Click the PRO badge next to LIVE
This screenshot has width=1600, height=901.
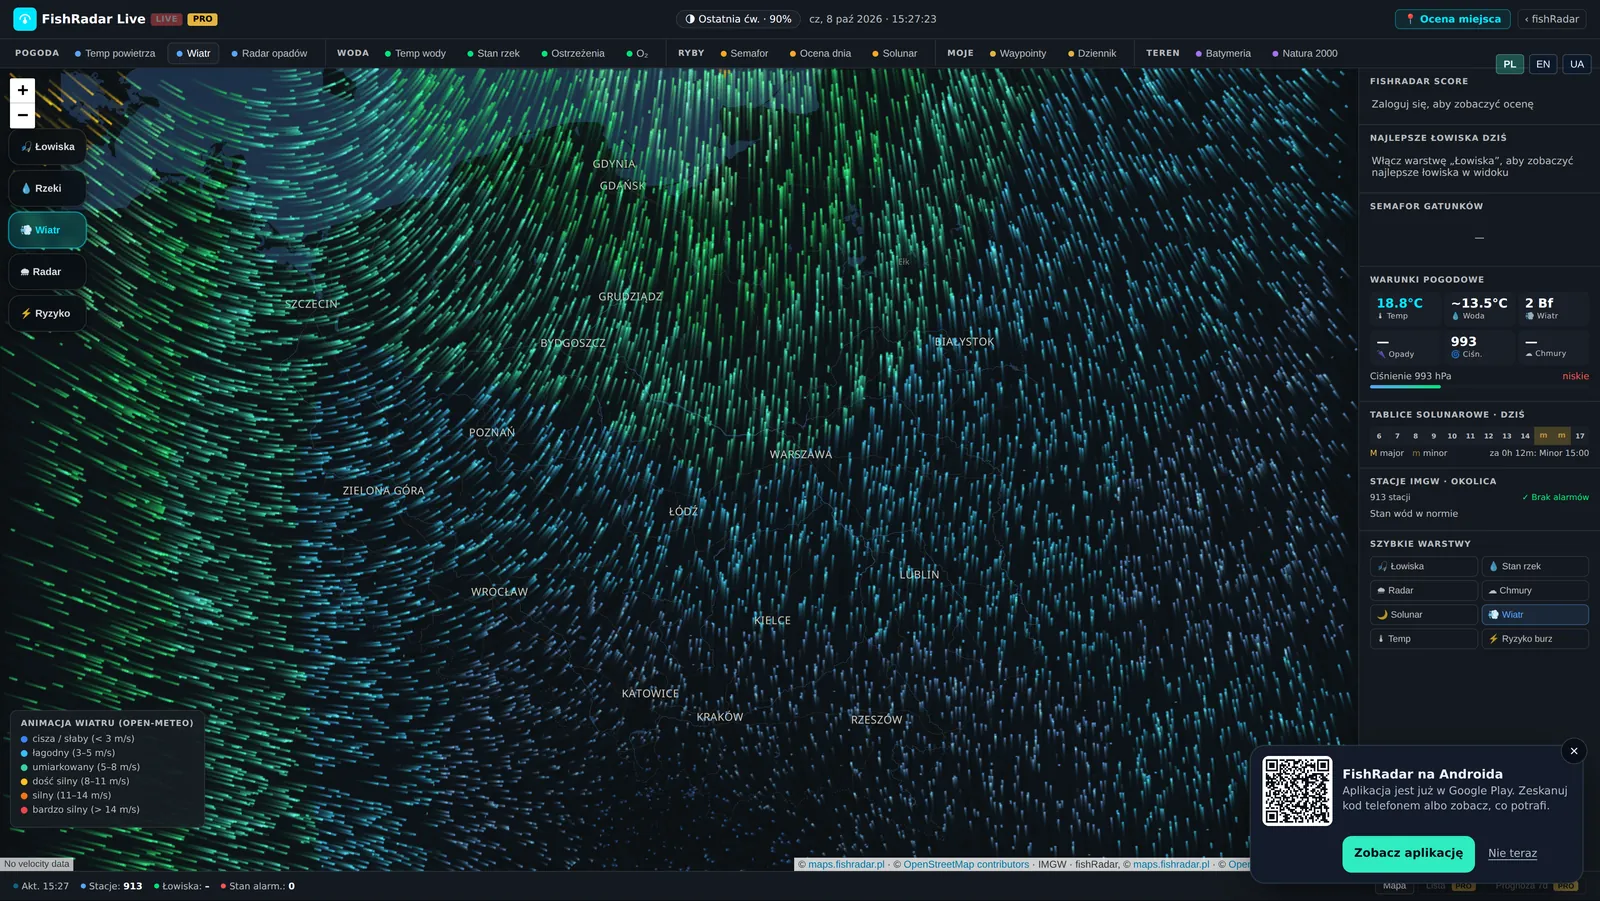coord(203,19)
